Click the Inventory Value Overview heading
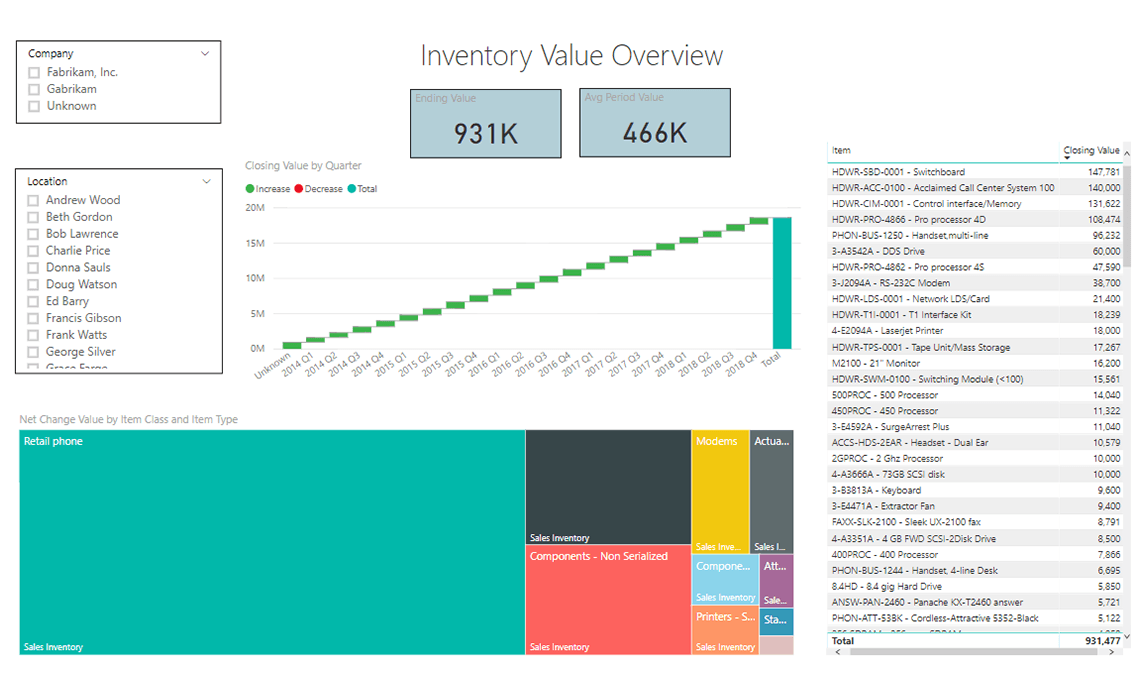The width and height of the screenshot is (1140, 687). pos(571,56)
